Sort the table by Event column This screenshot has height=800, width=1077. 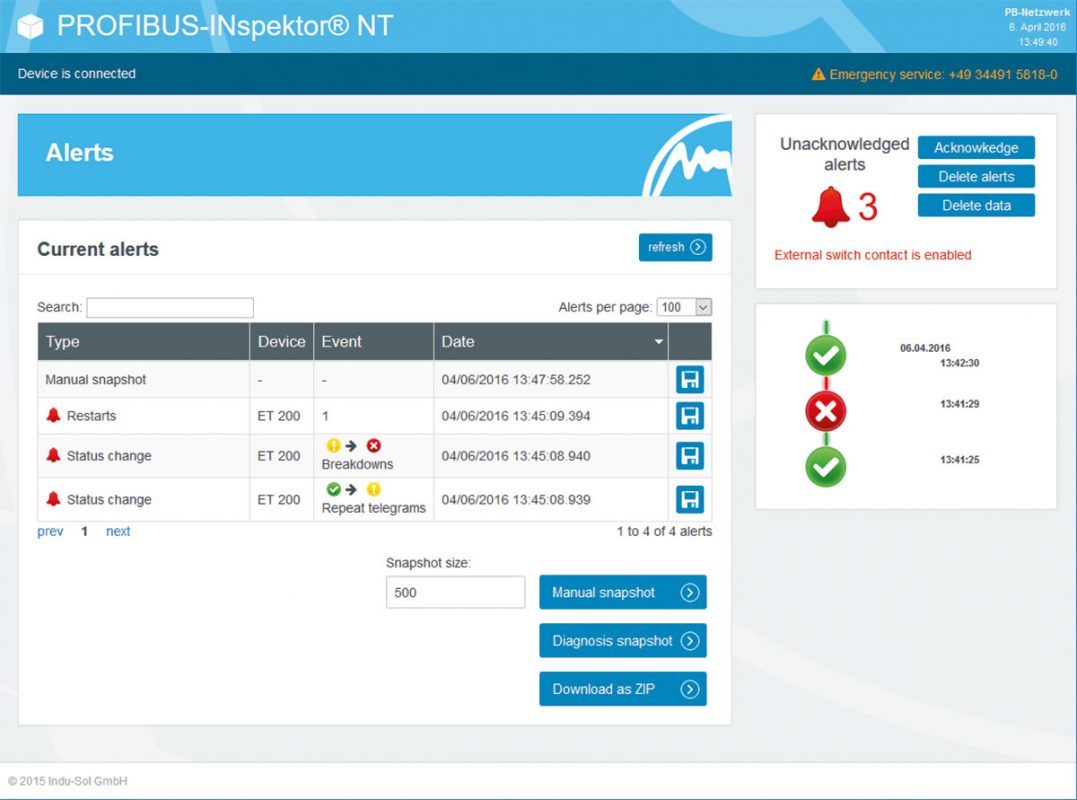pos(373,342)
